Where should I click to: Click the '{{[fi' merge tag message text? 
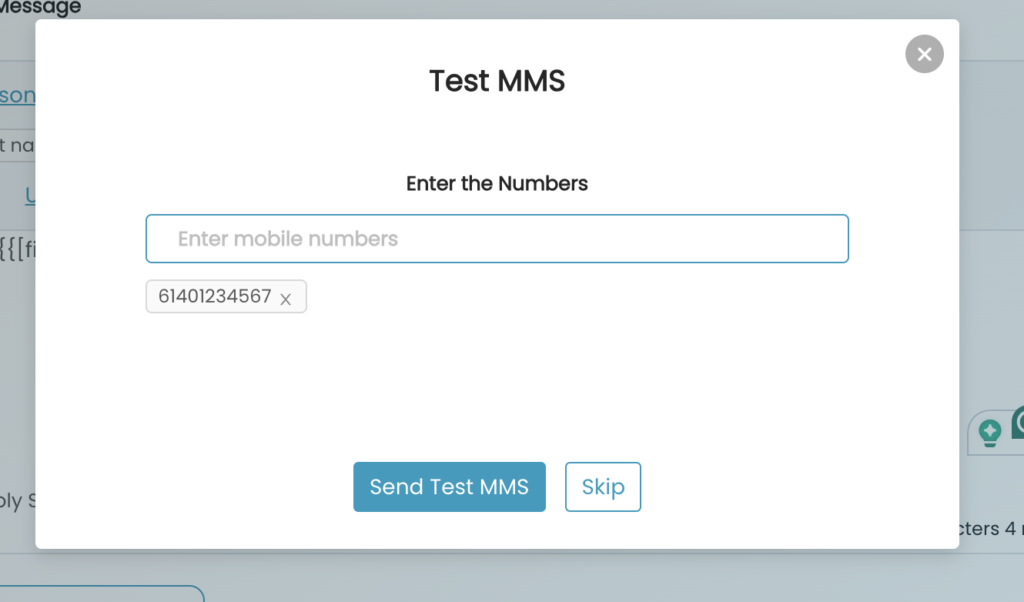click(18, 248)
